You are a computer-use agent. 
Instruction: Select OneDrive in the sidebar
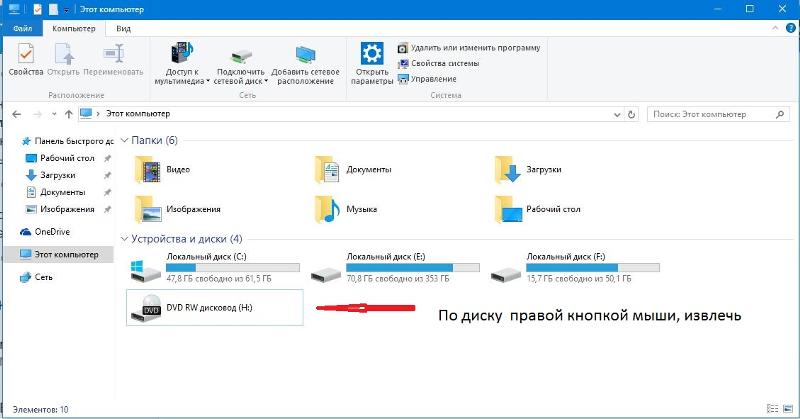point(45,232)
